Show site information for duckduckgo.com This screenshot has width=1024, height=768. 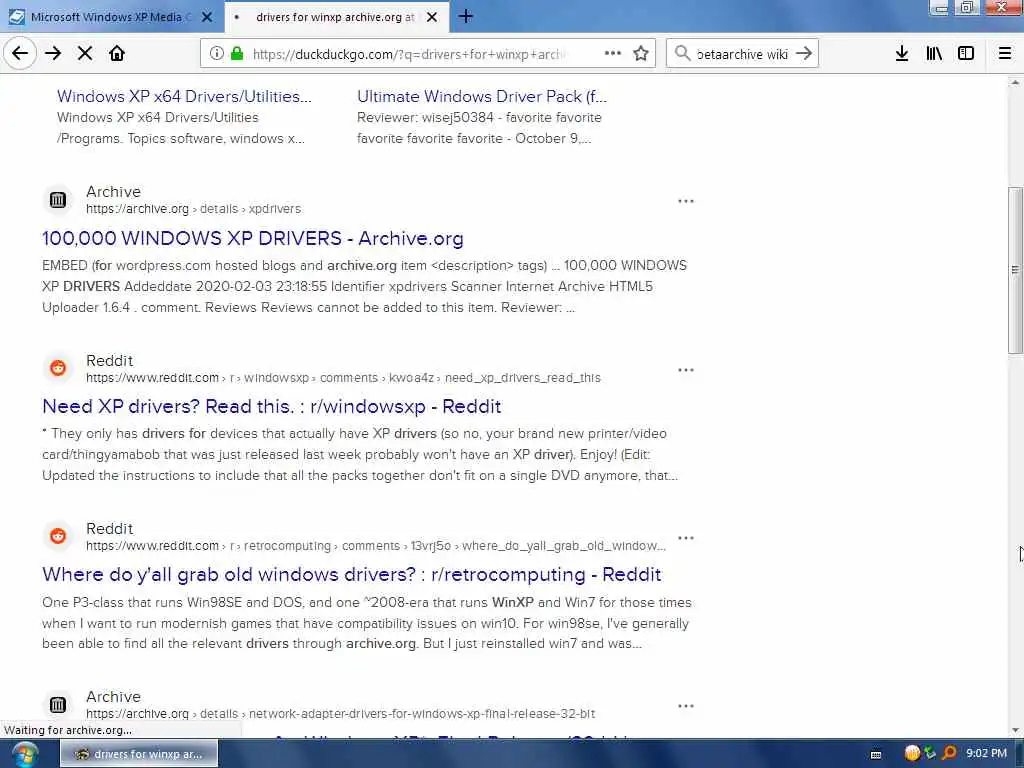tap(216, 54)
